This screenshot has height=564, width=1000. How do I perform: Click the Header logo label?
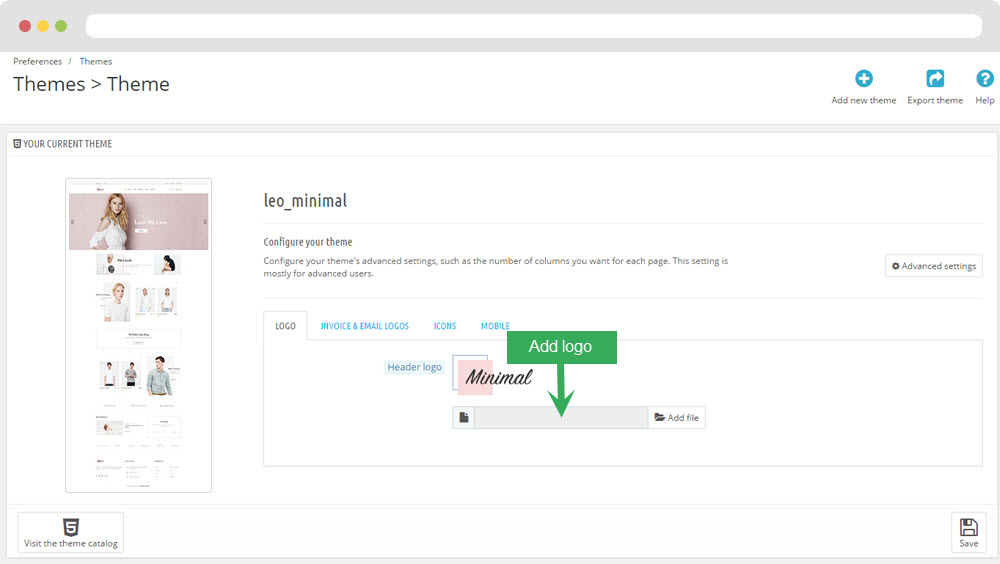(414, 367)
